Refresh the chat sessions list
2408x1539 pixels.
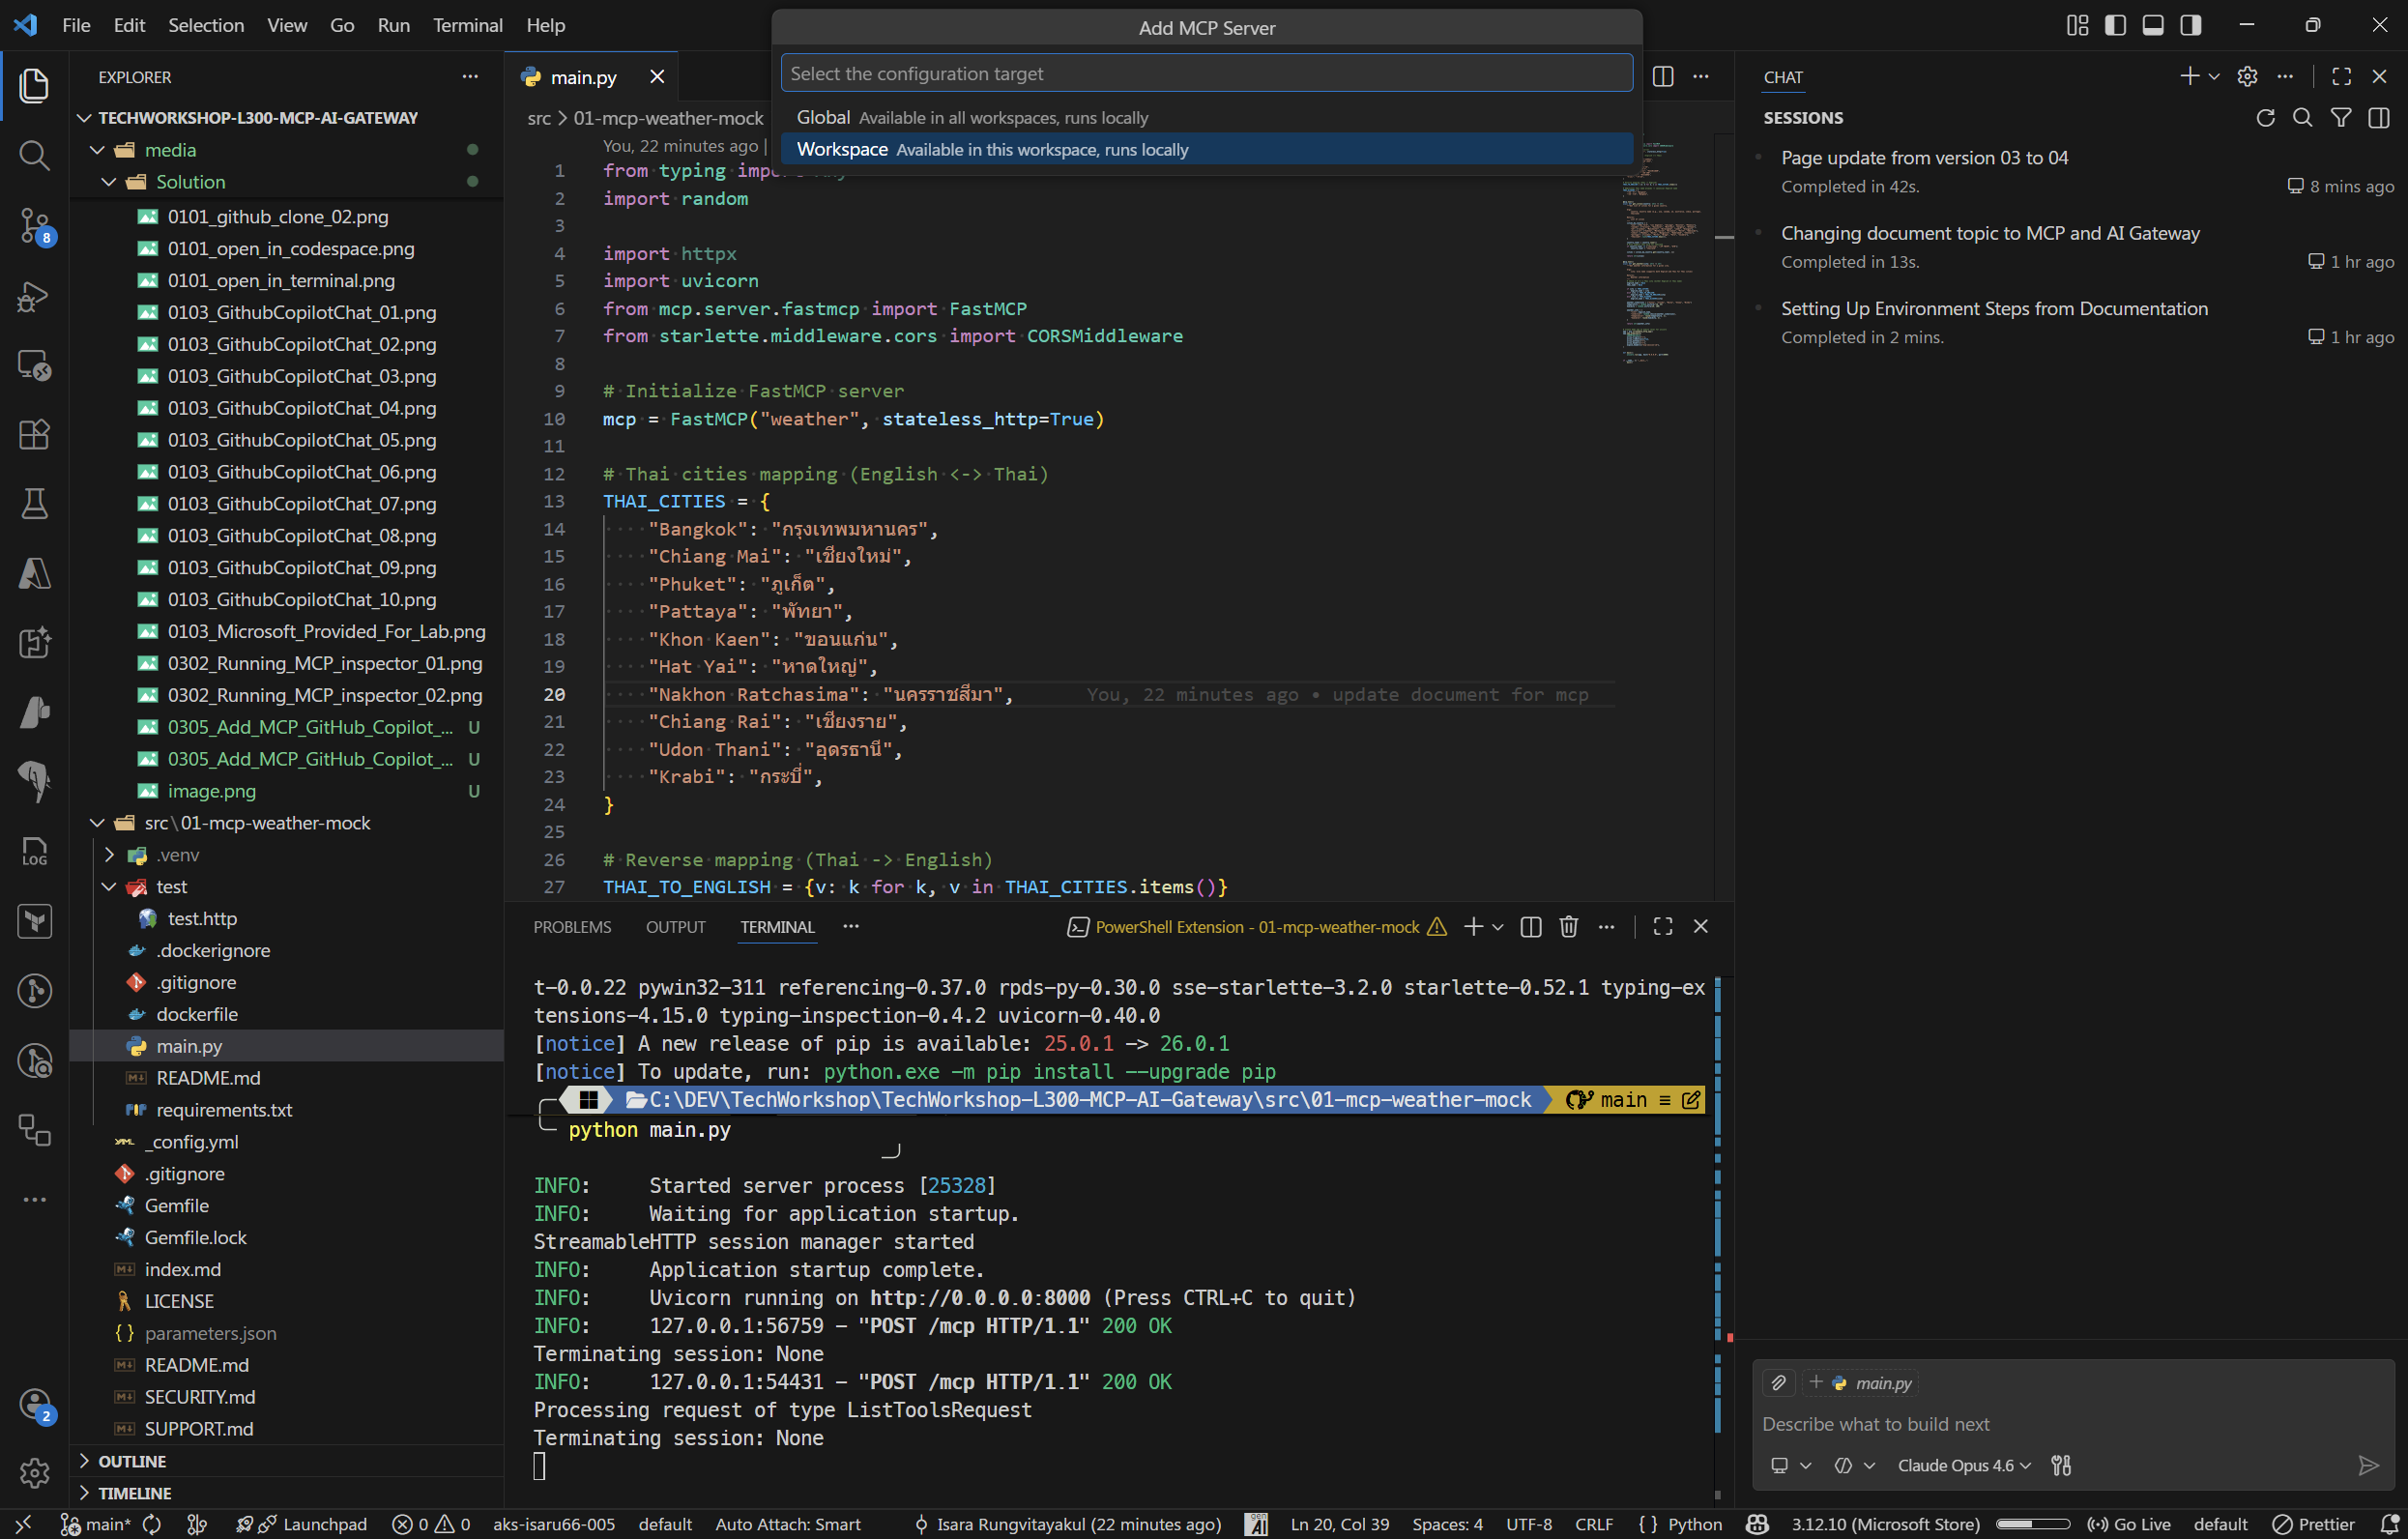[2265, 118]
